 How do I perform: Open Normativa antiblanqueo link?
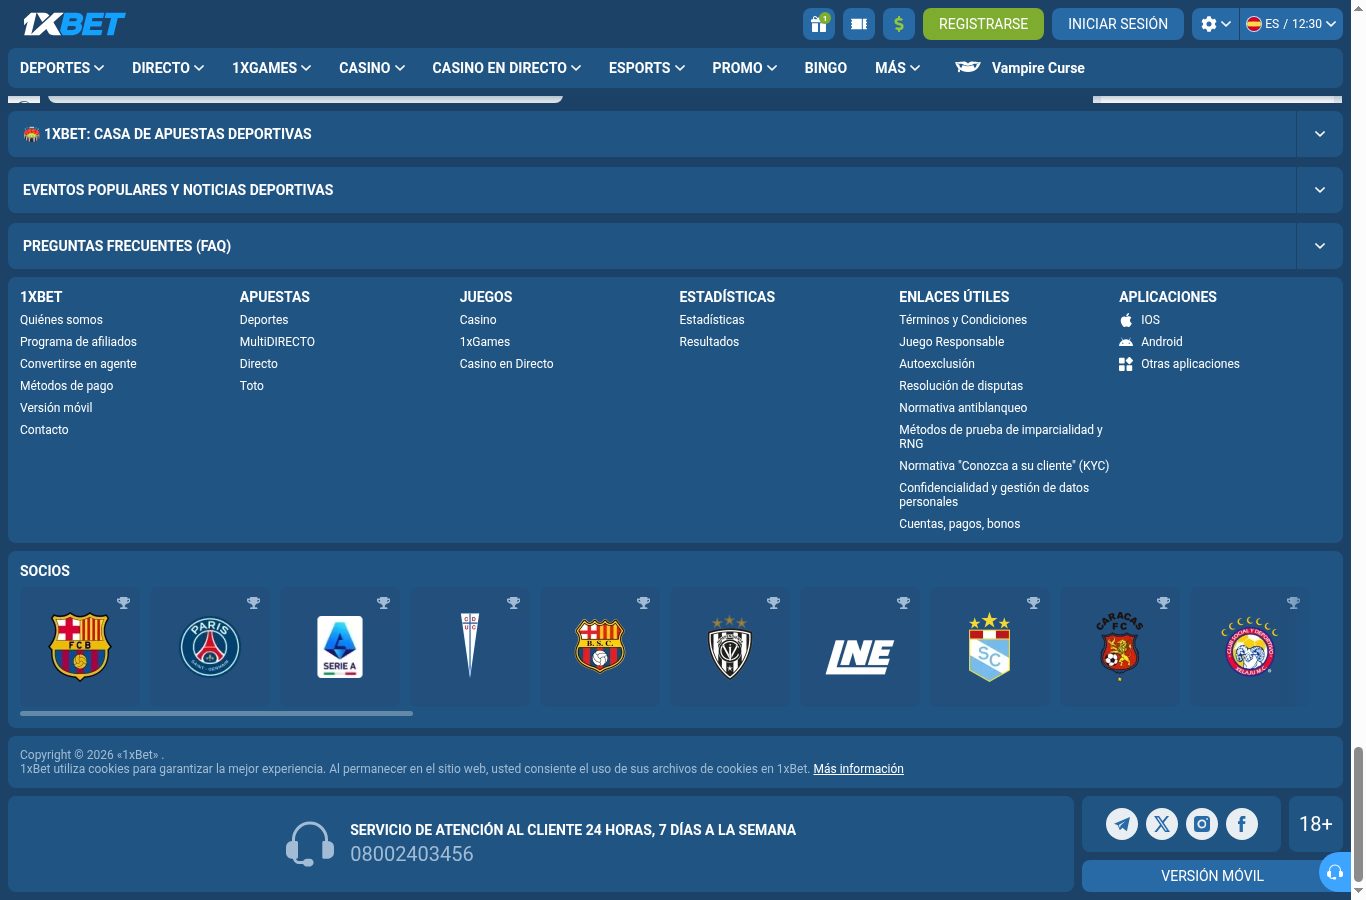pos(963,408)
